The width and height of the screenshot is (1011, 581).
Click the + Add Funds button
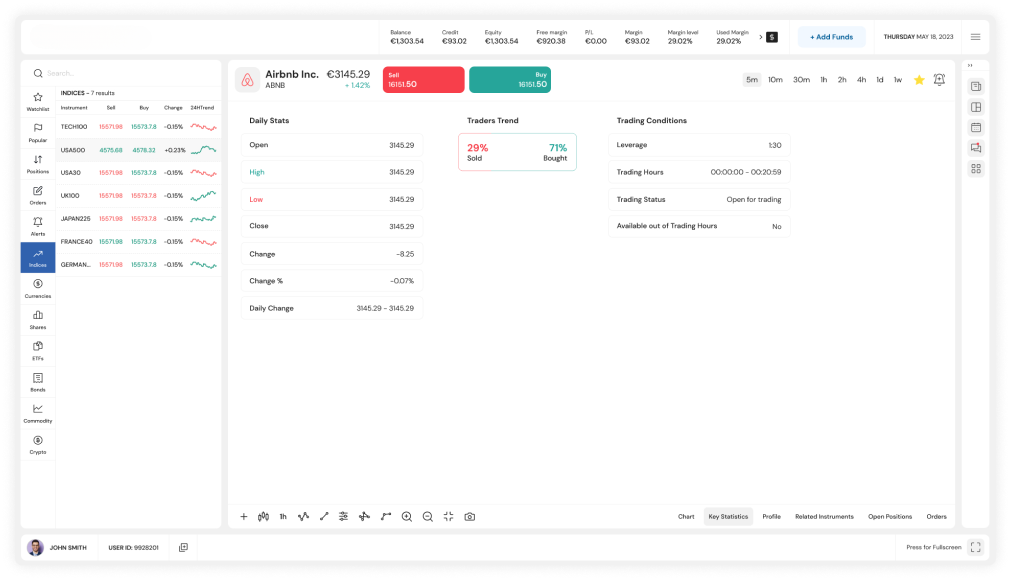831,37
